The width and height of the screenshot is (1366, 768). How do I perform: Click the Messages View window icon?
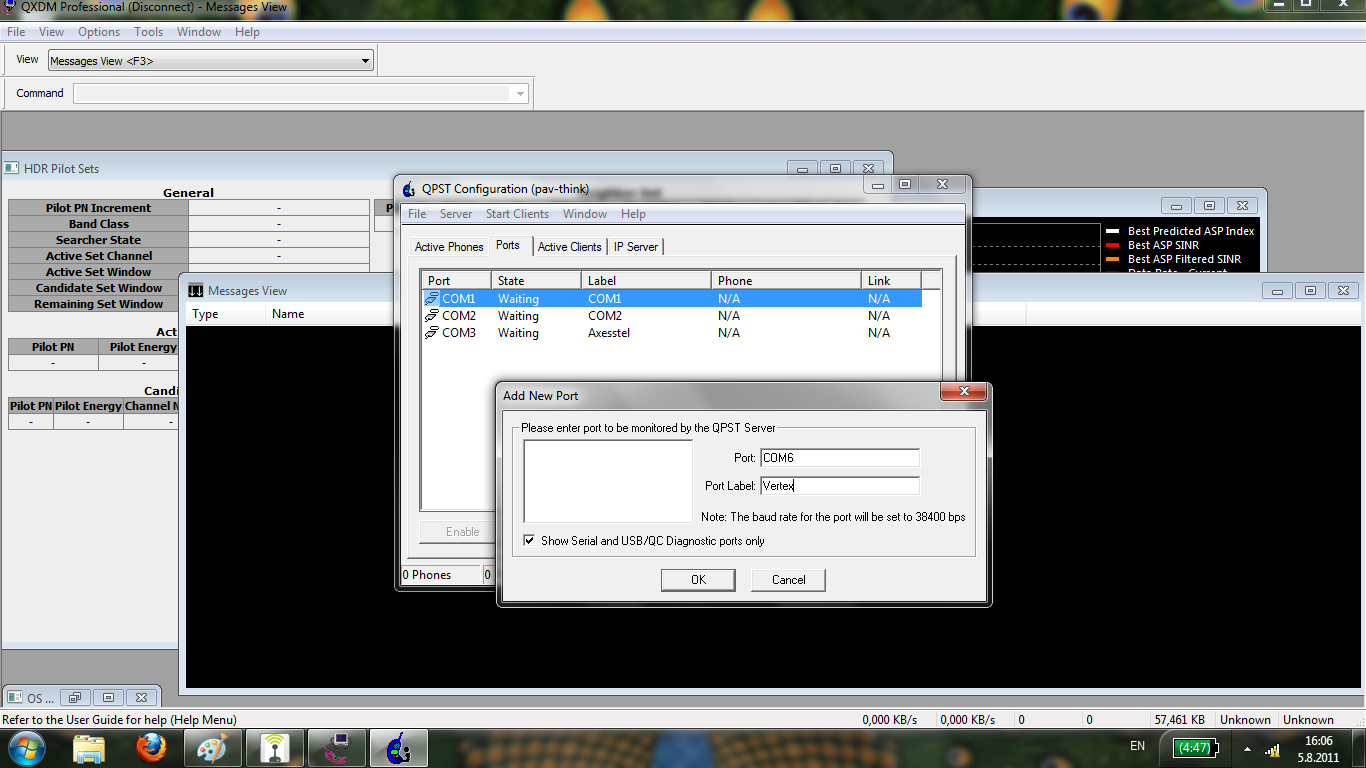pyautogui.click(x=196, y=291)
